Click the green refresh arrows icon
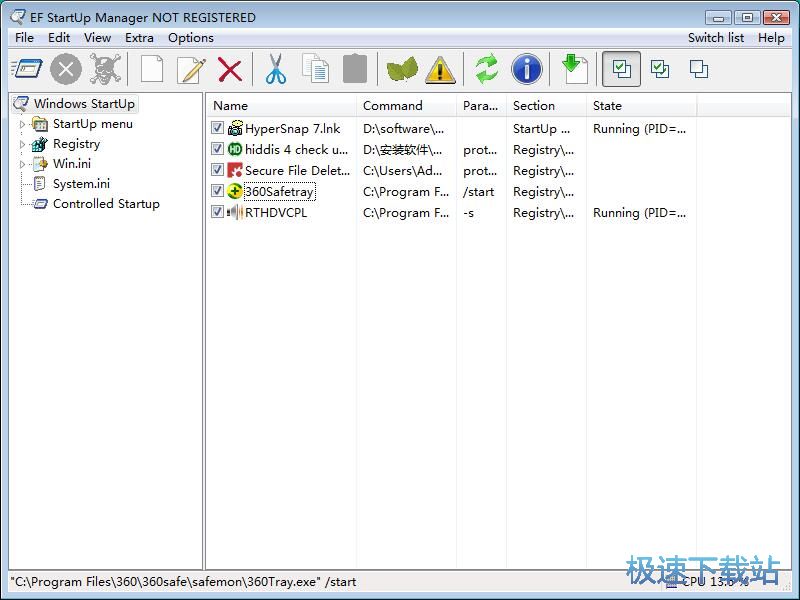The image size is (800, 600). pos(487,69)
